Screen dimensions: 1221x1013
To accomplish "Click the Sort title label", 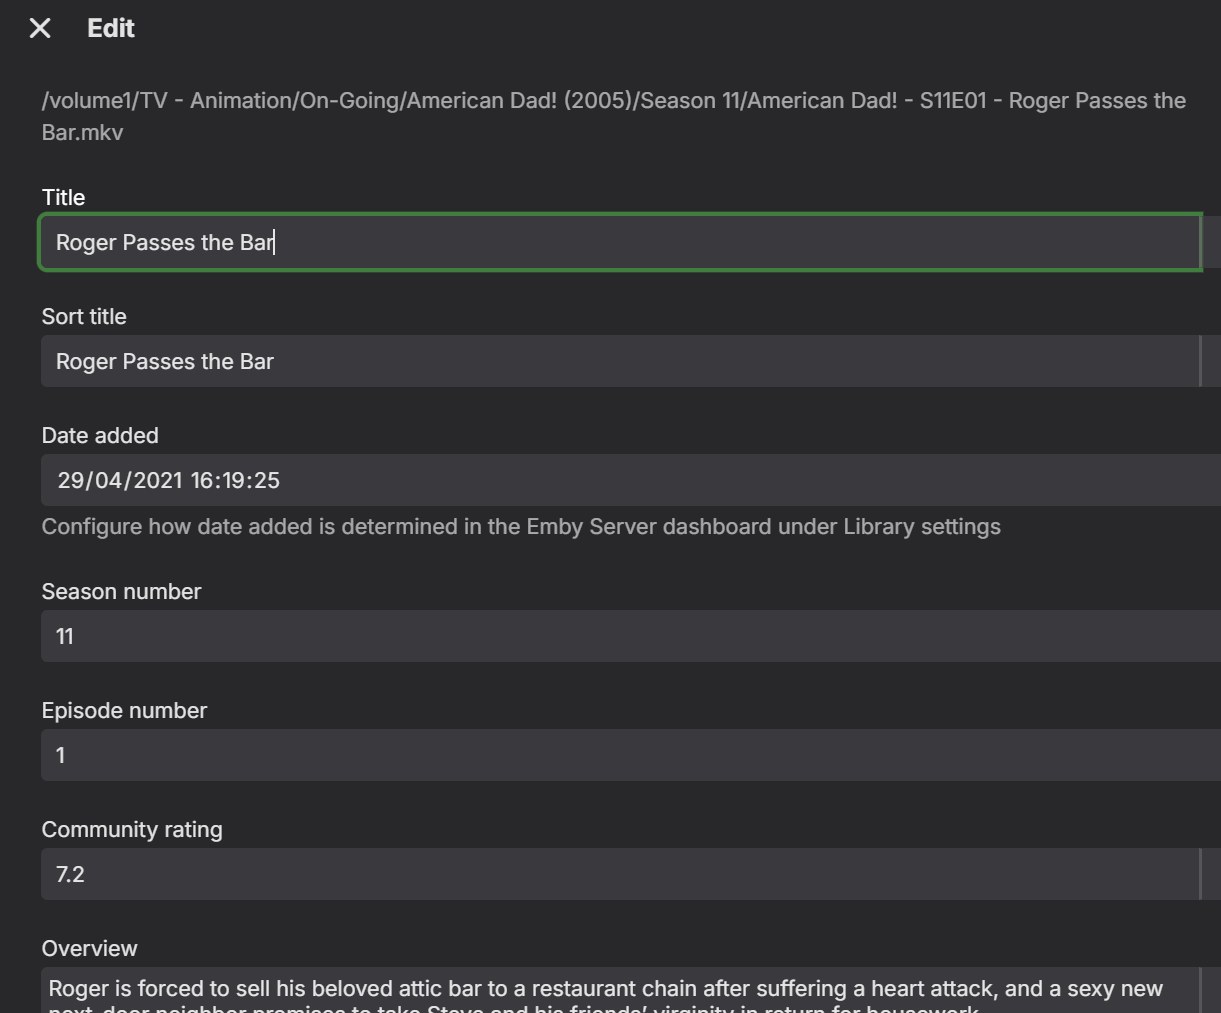I will coord(84,316).
